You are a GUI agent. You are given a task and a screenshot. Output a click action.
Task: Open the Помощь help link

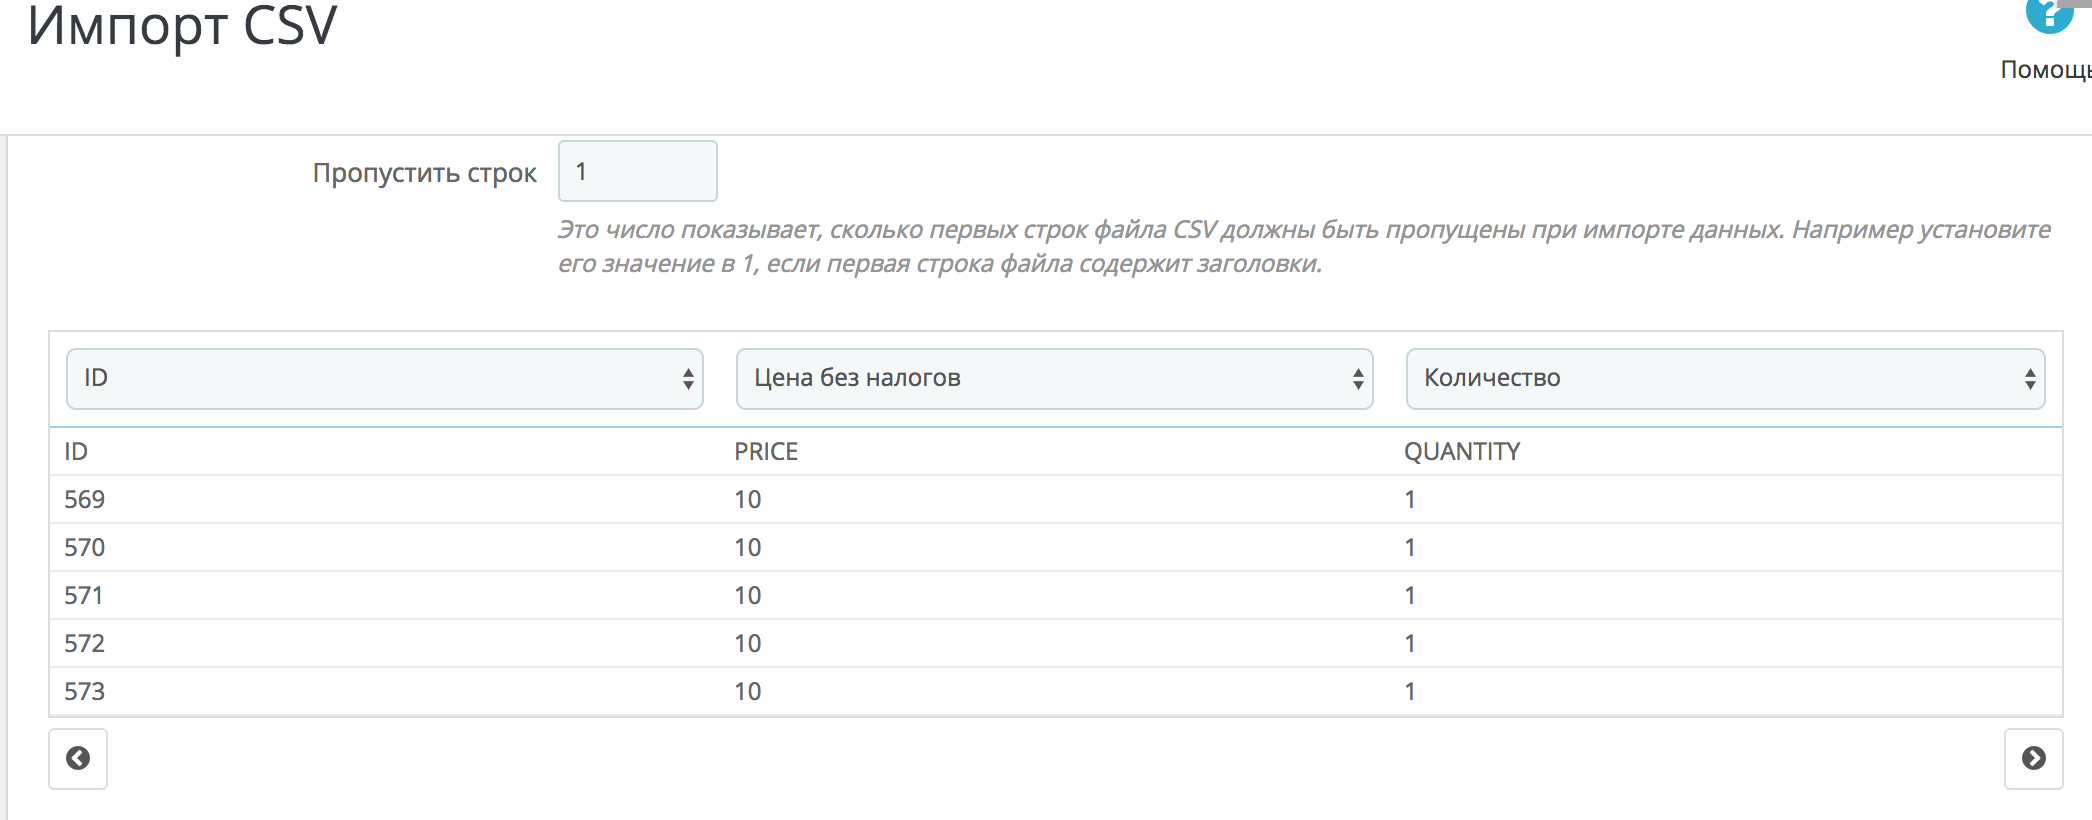click(x=2044, y=69)
